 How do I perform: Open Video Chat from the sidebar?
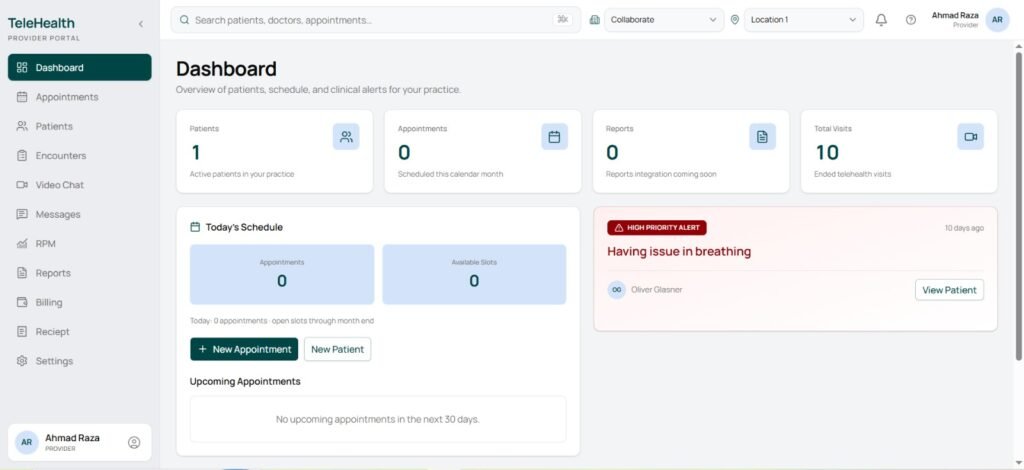click(80, 185)
